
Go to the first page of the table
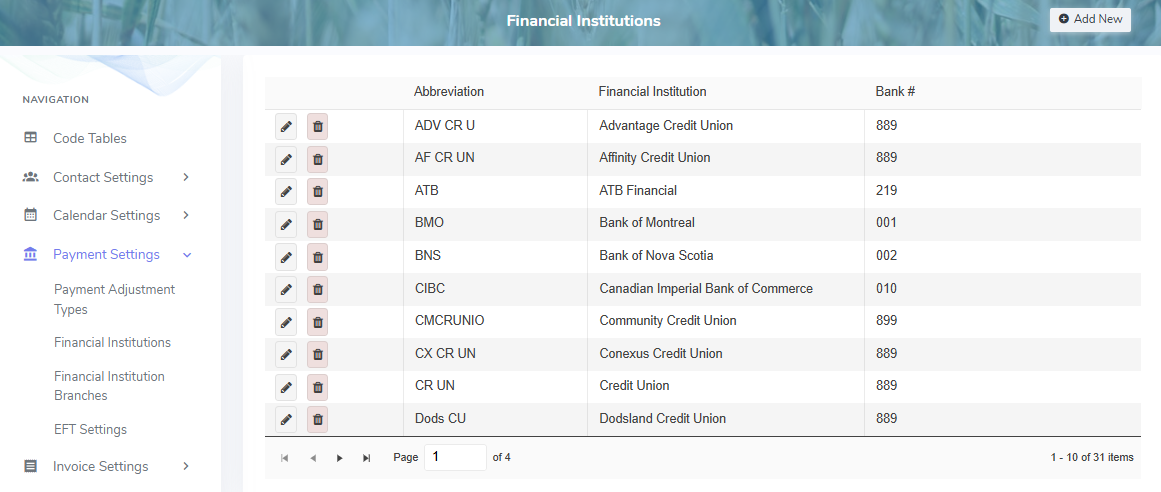[285, 458]
